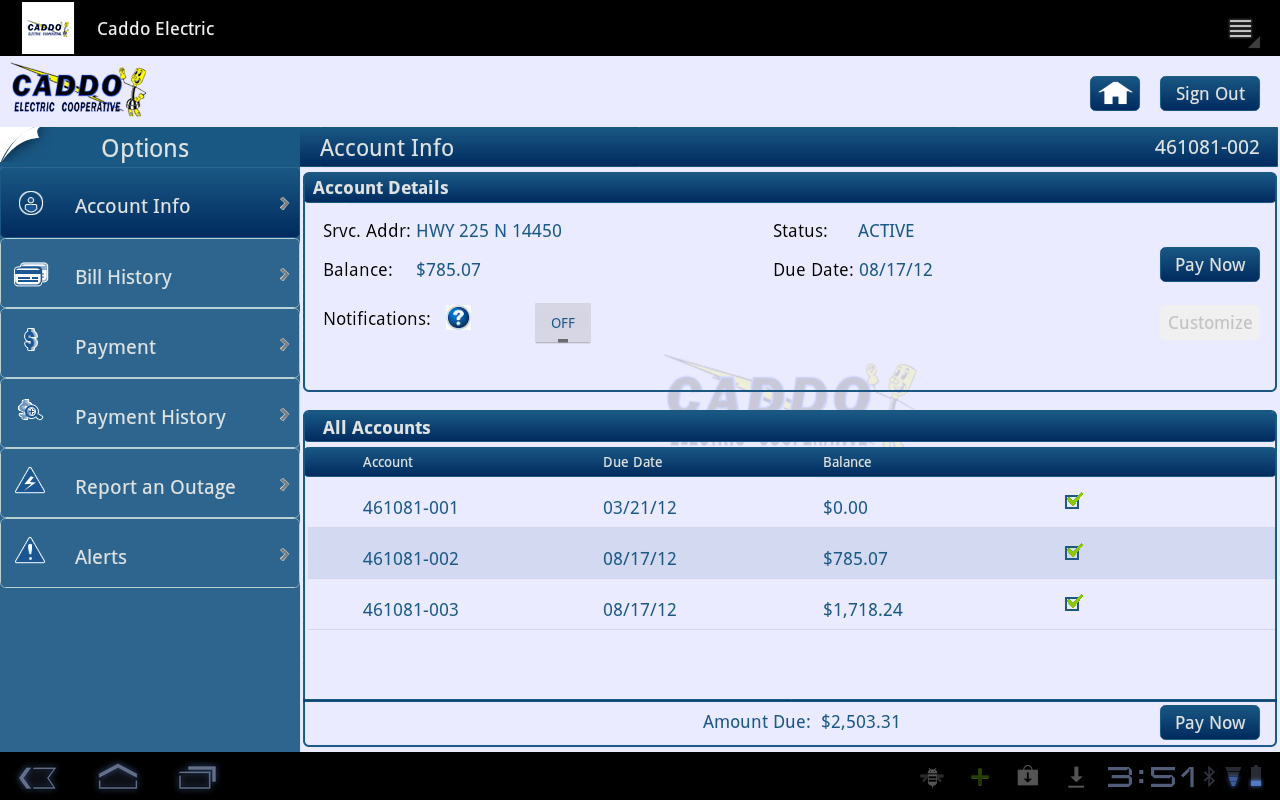The image size is (1280, 800).
Task: Click the ACTIVE status value
Action: (886, 231)
